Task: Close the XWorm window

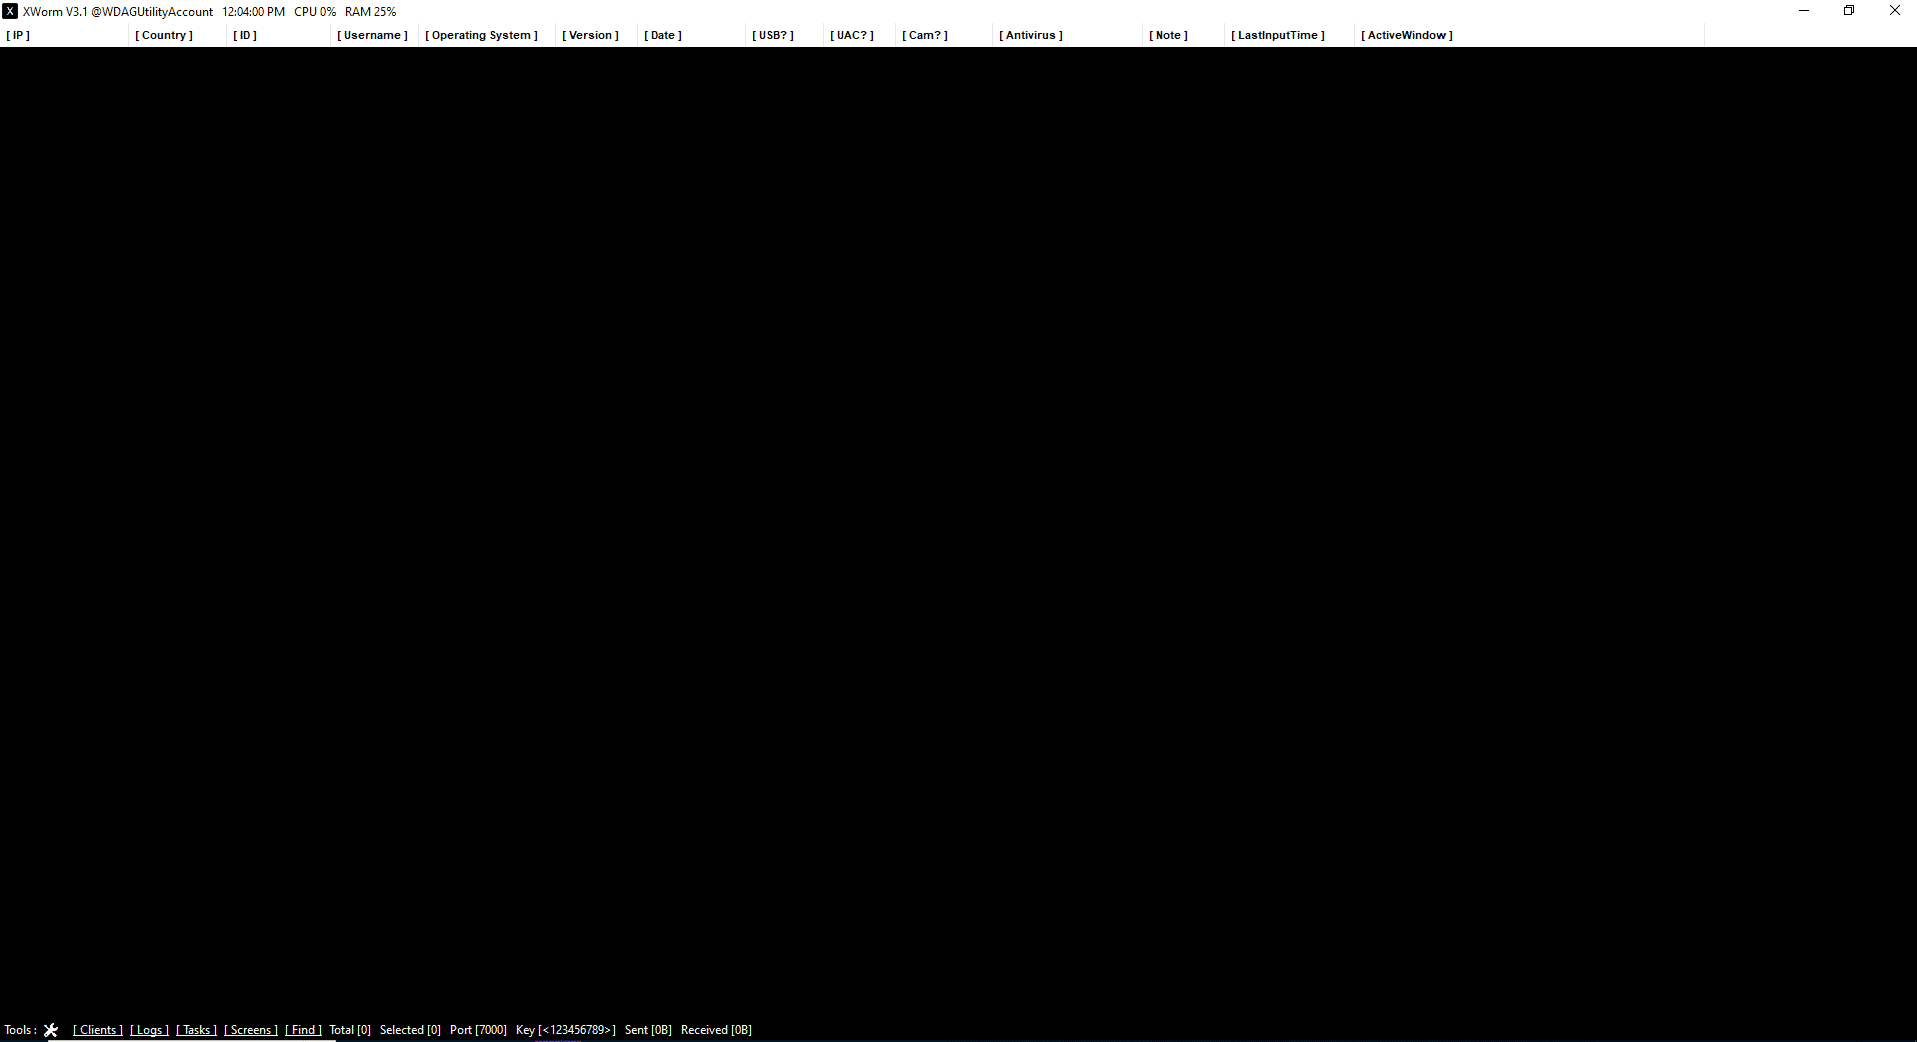Action: [1894, 11]
